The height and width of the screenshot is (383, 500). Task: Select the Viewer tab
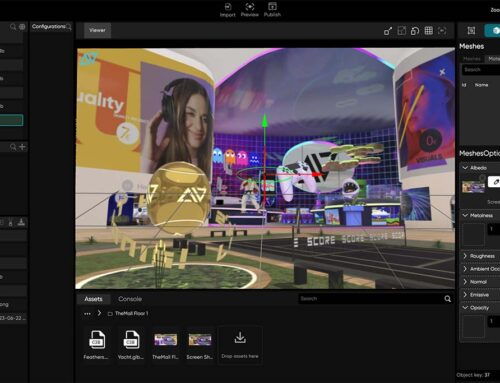(x=97, y=30)
